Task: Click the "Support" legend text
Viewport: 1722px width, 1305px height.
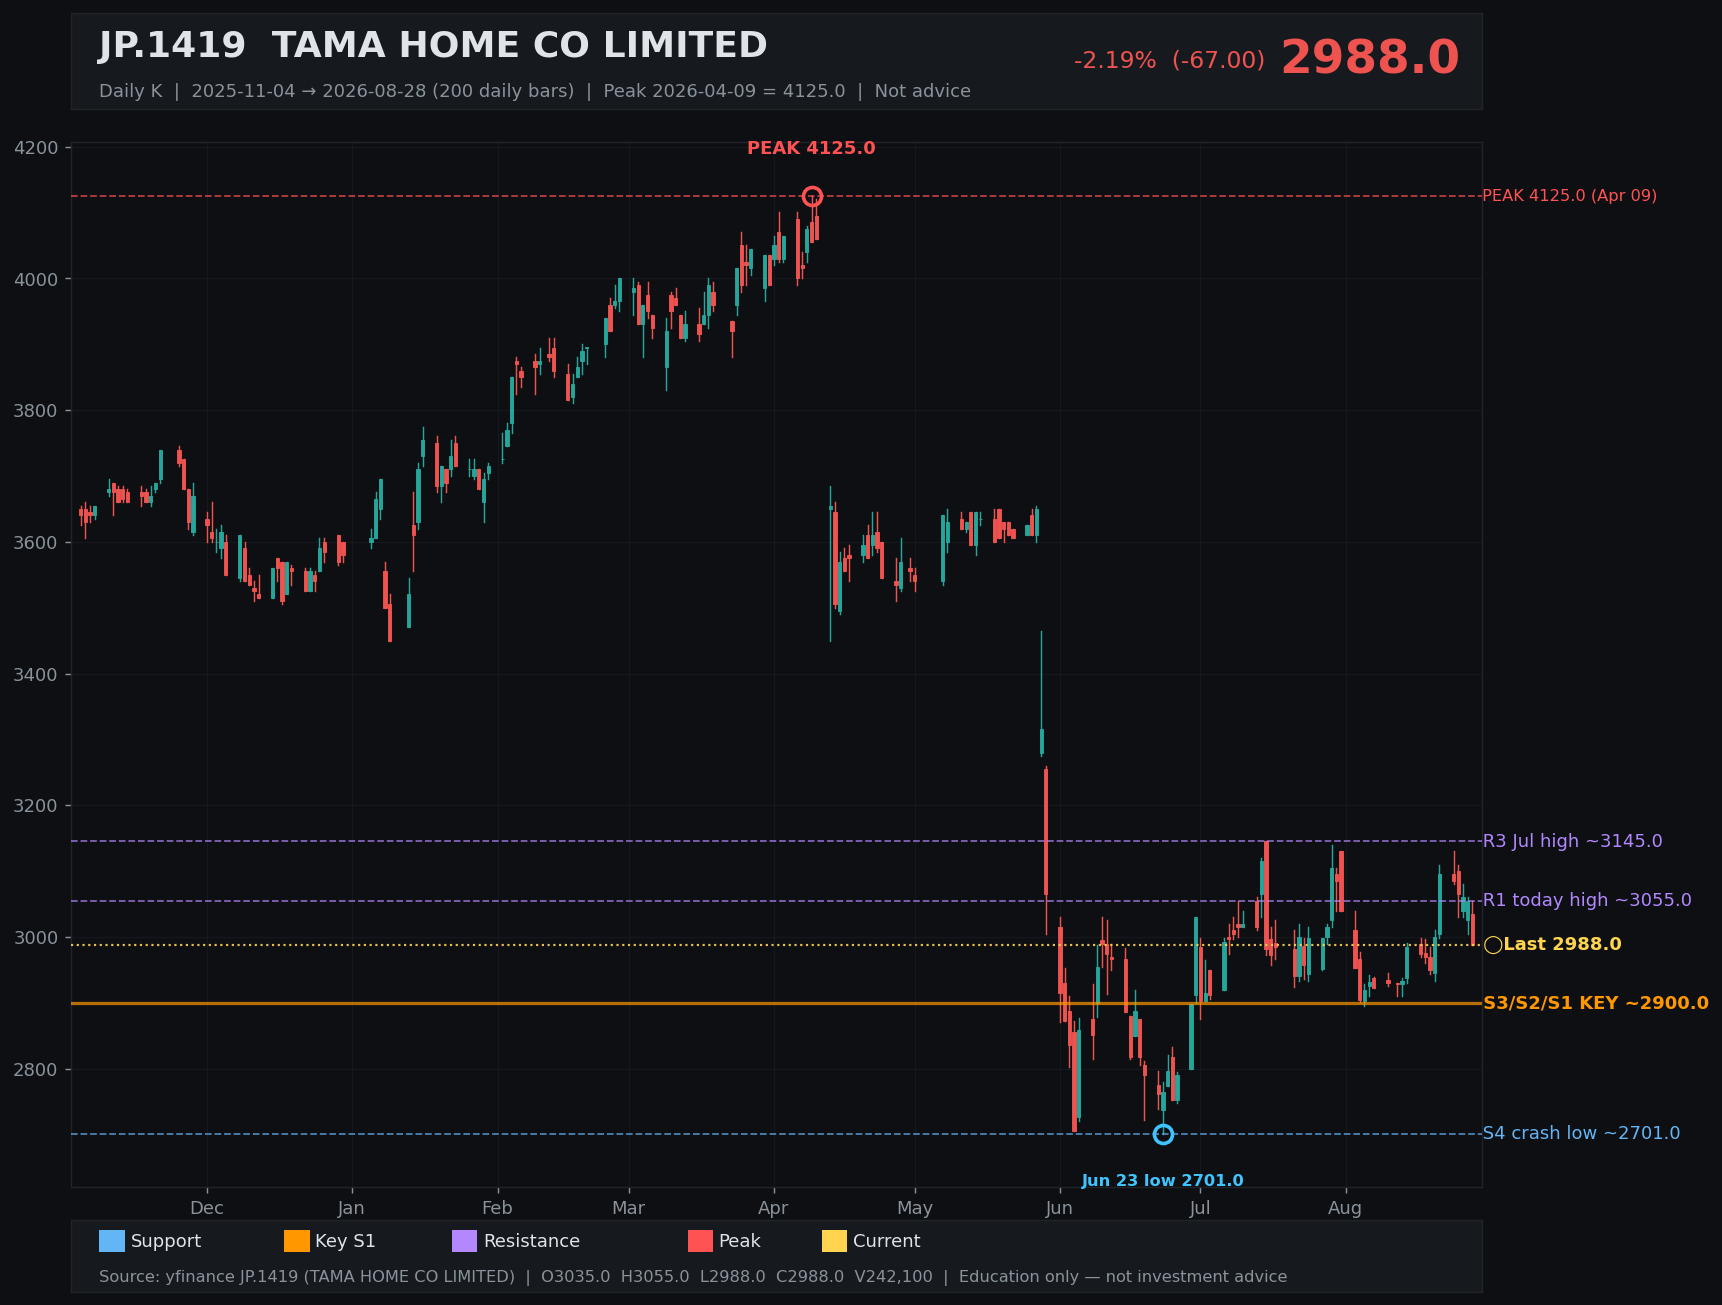Action: [166, 1241]
